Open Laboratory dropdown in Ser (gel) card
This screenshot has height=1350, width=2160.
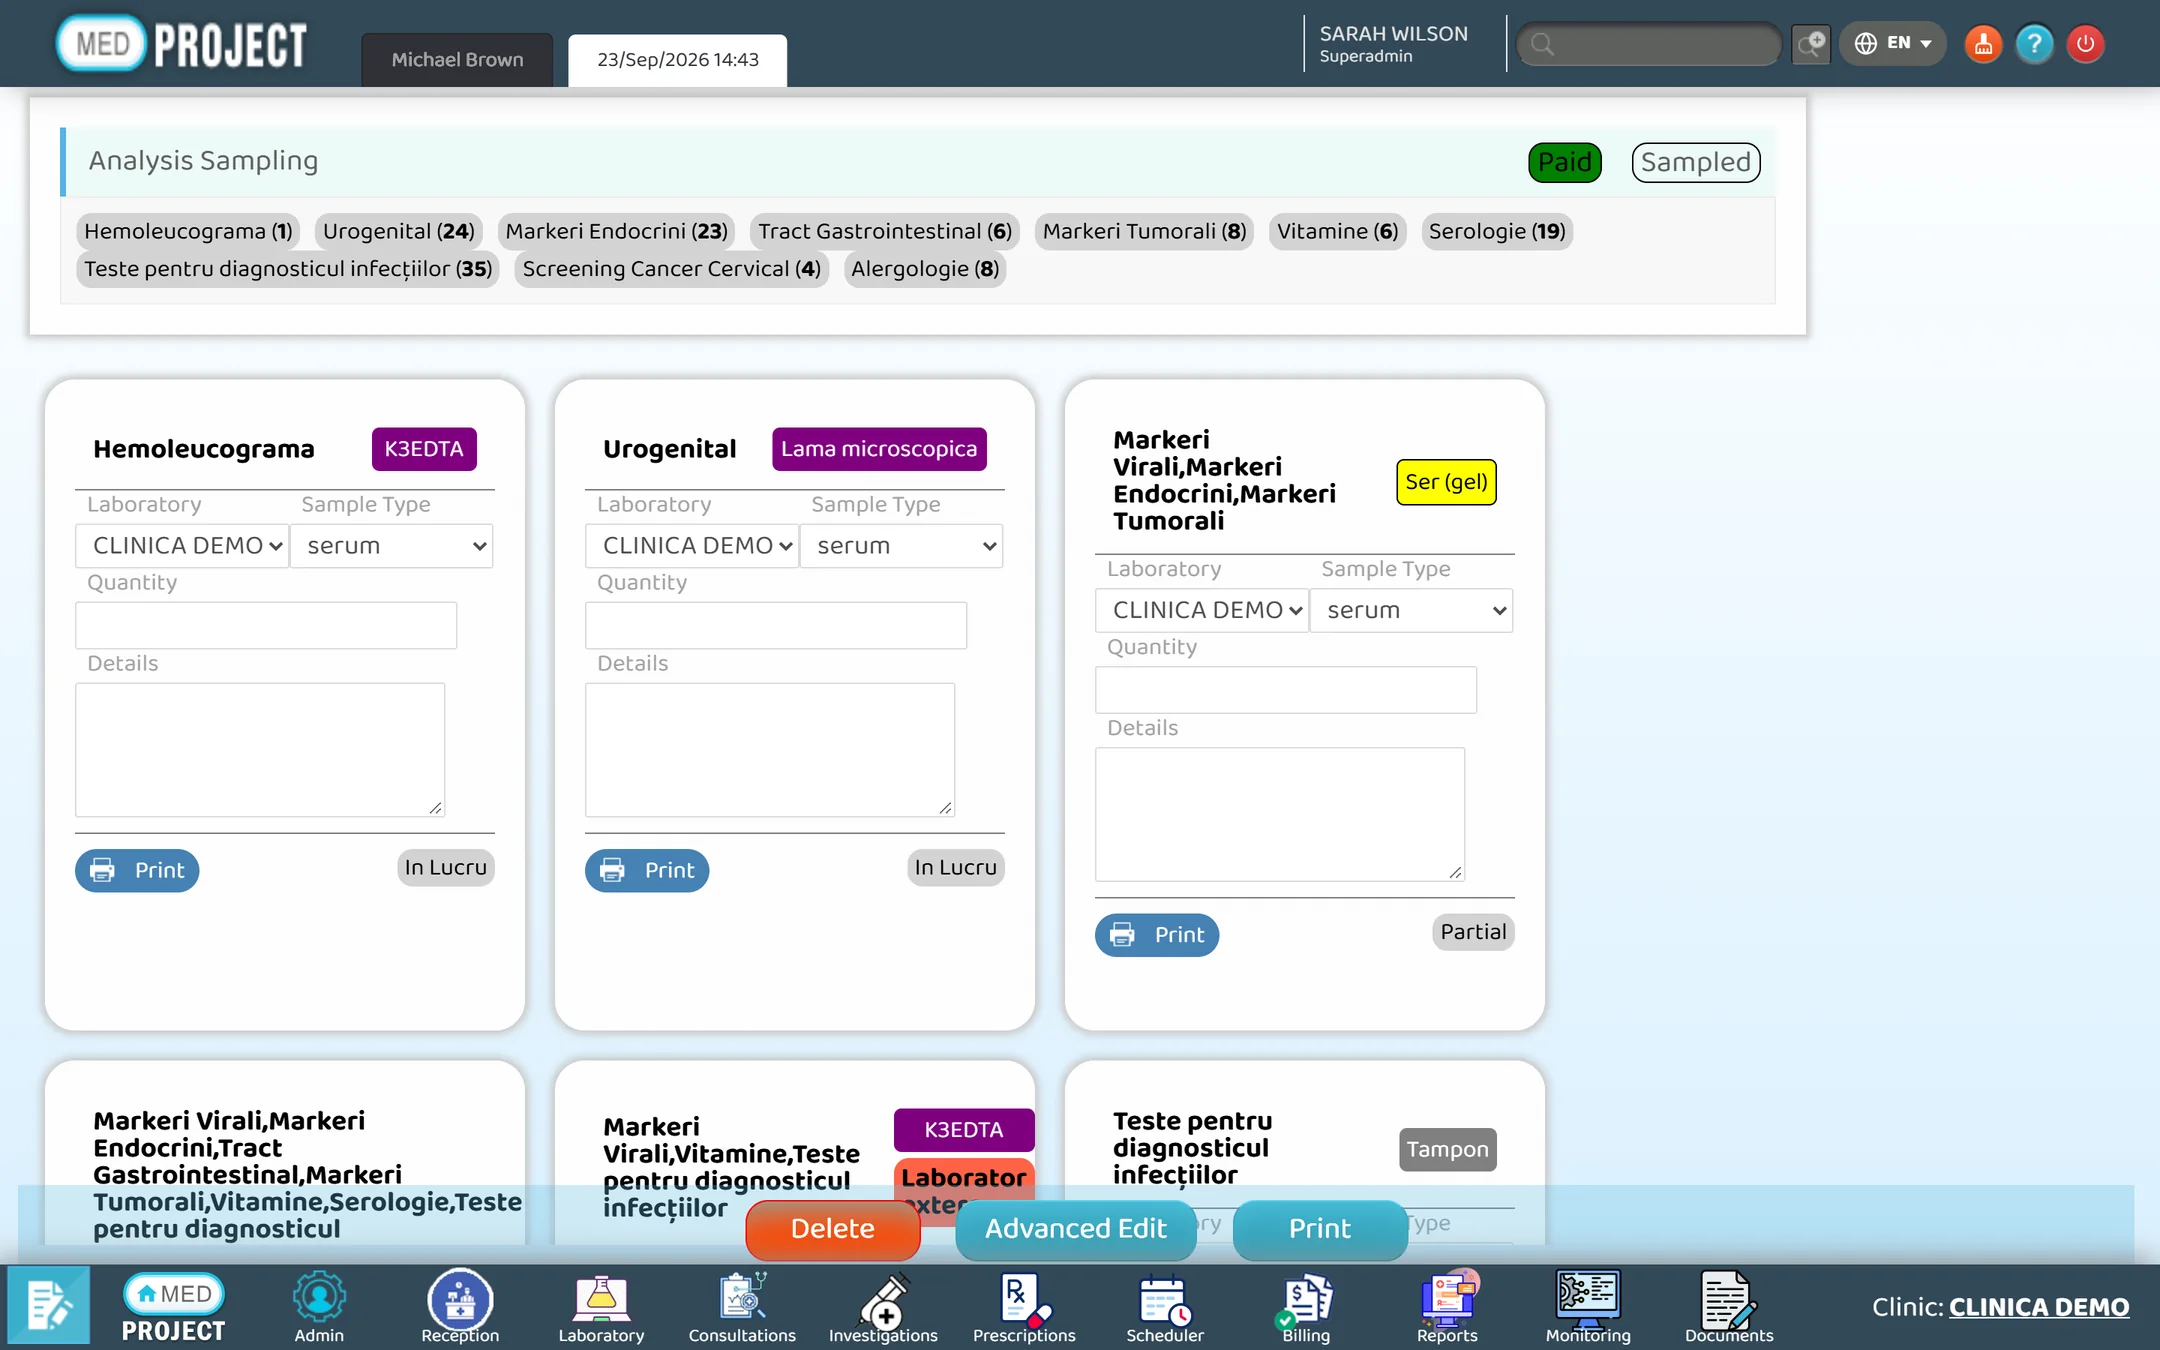pyautogui.click(x=1202, y=610)
